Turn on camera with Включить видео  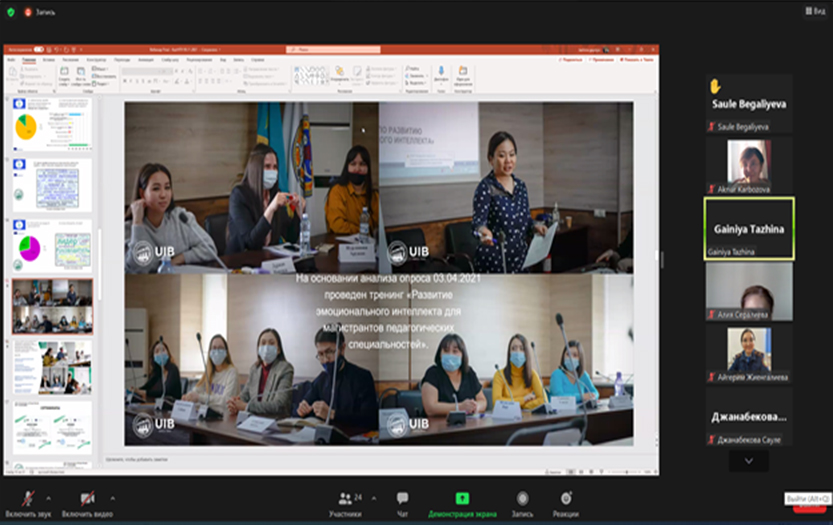(x=88, y=502)
